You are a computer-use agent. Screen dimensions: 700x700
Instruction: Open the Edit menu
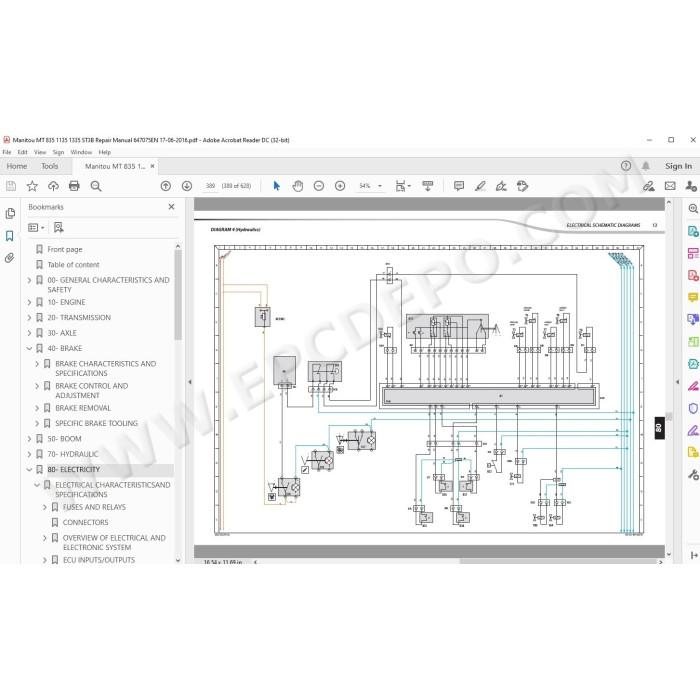(22, 152)
